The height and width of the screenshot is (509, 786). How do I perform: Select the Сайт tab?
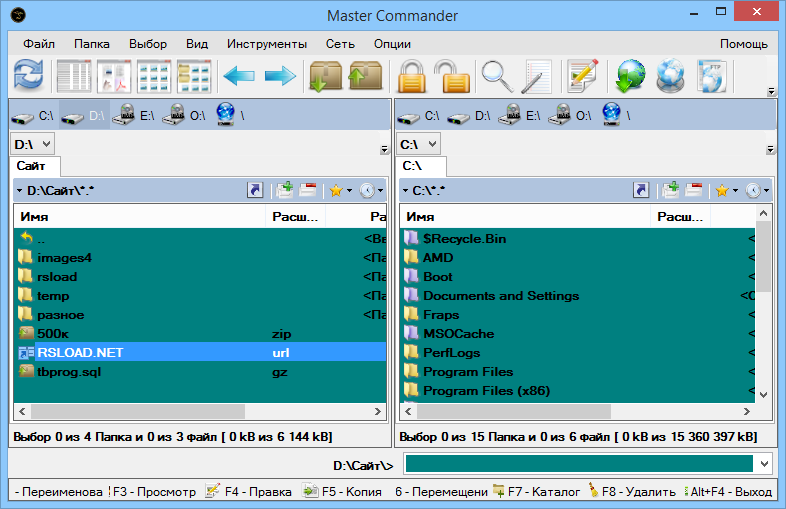click(35, 165)
